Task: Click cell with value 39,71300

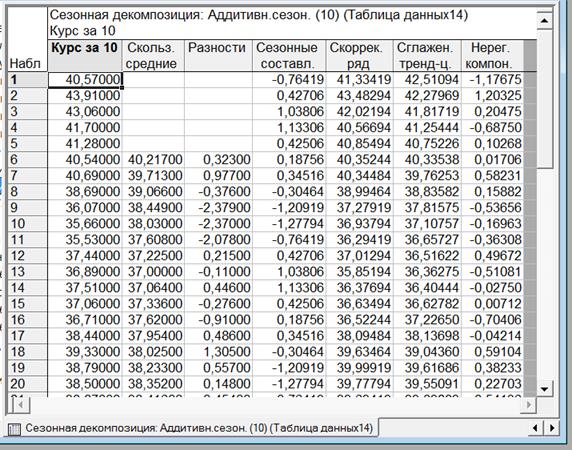Action: (x=153, y=175)
